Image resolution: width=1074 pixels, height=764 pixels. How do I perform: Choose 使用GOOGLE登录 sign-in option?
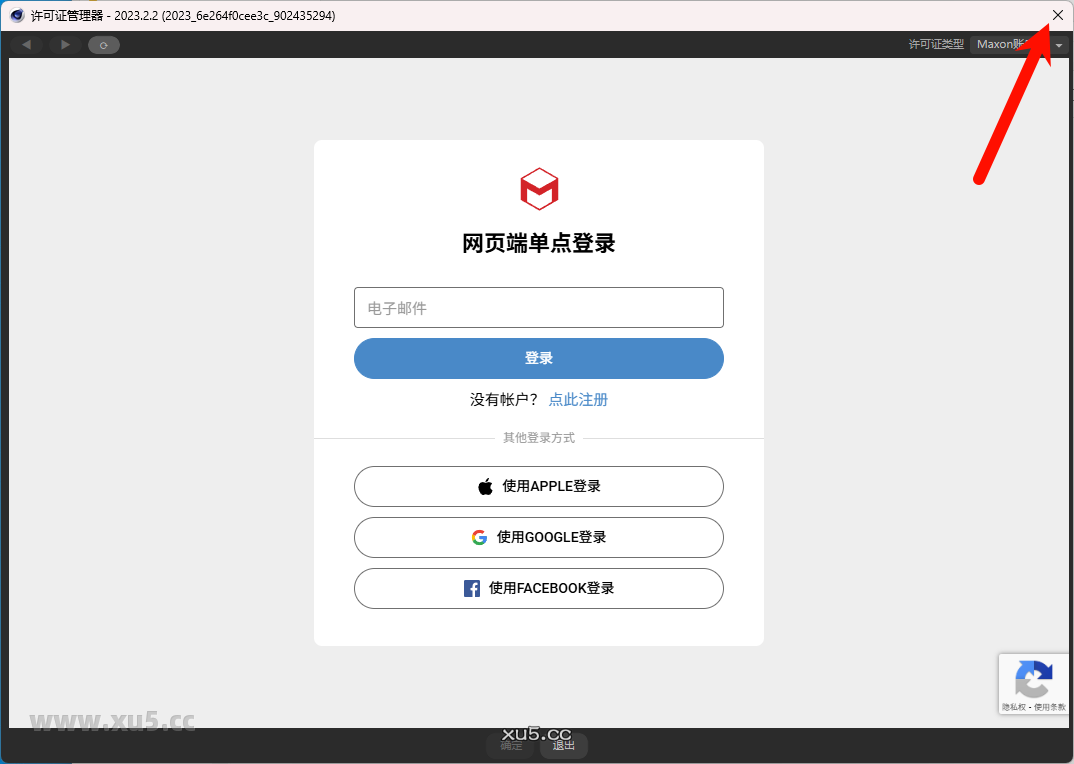[x=538, y=538]
